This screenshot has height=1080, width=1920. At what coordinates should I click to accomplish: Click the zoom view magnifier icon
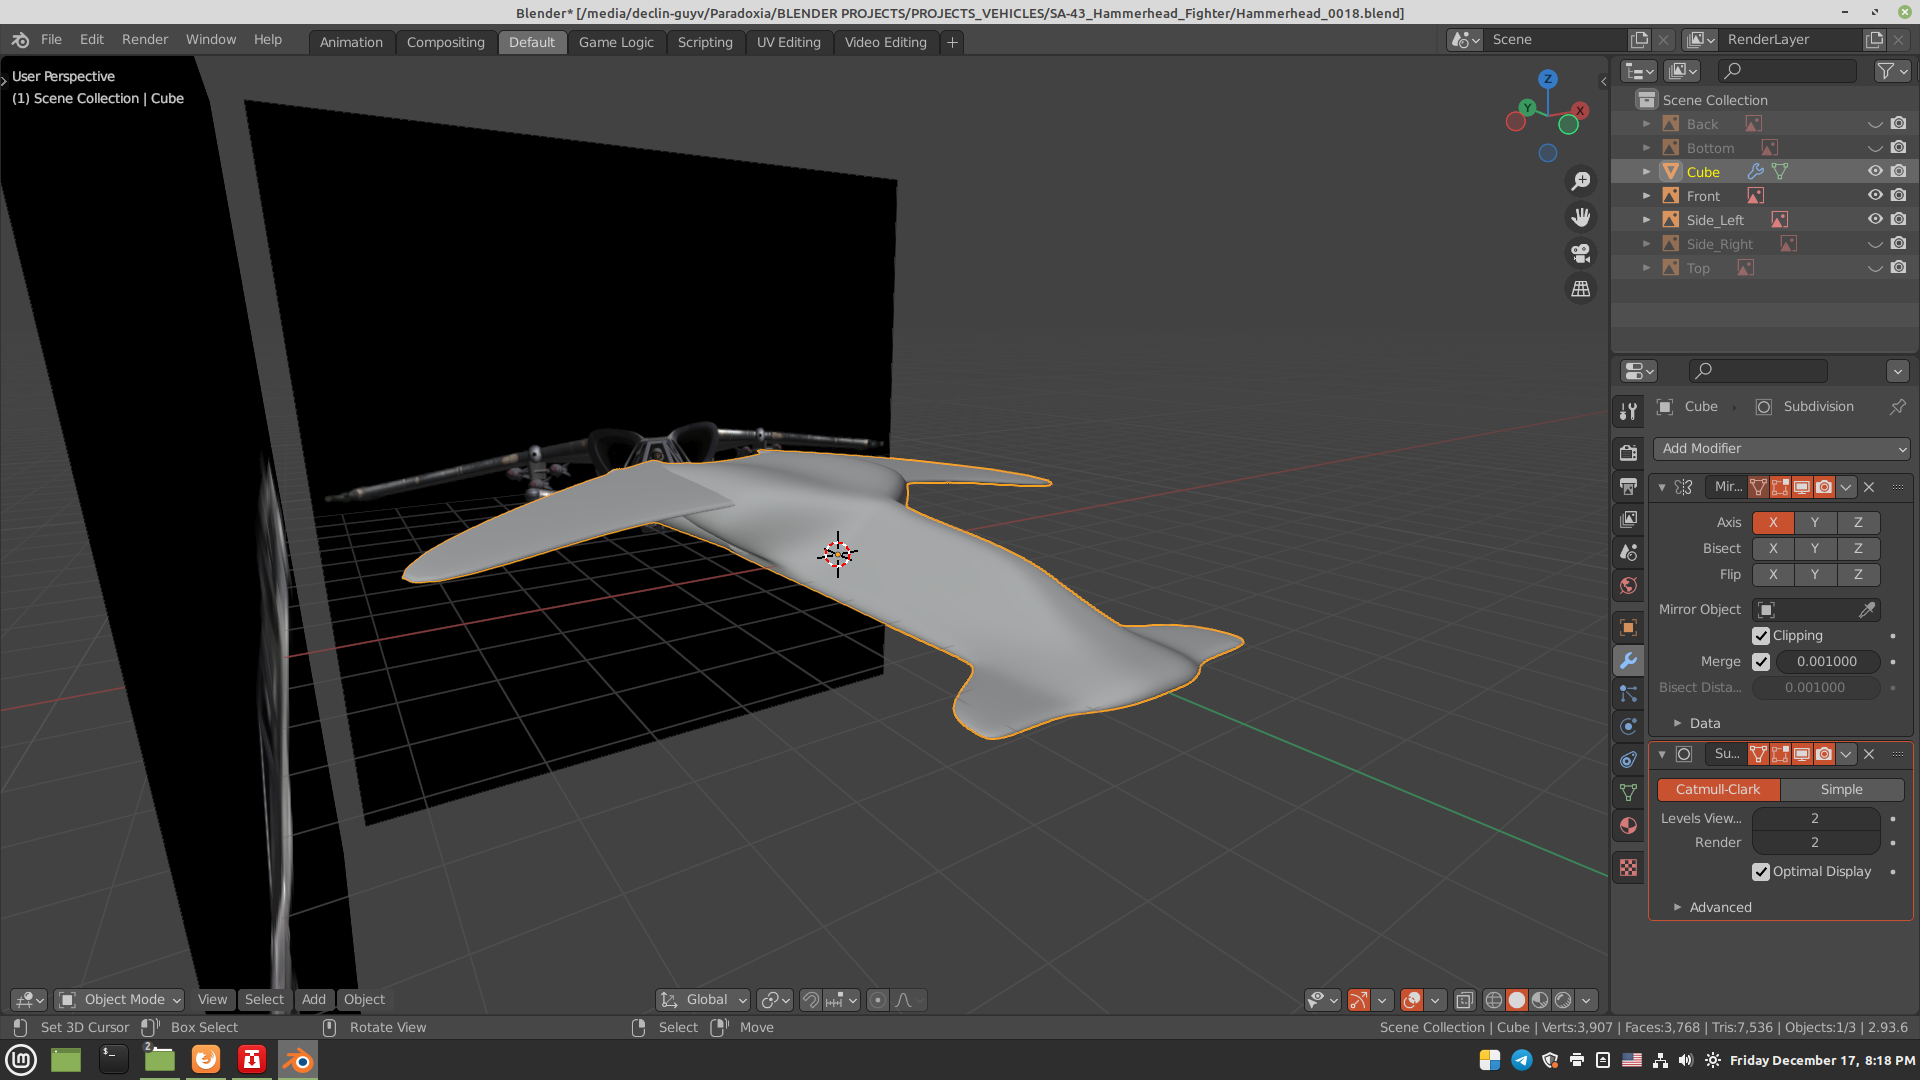pyautogui.click(x=1581, y=181)
